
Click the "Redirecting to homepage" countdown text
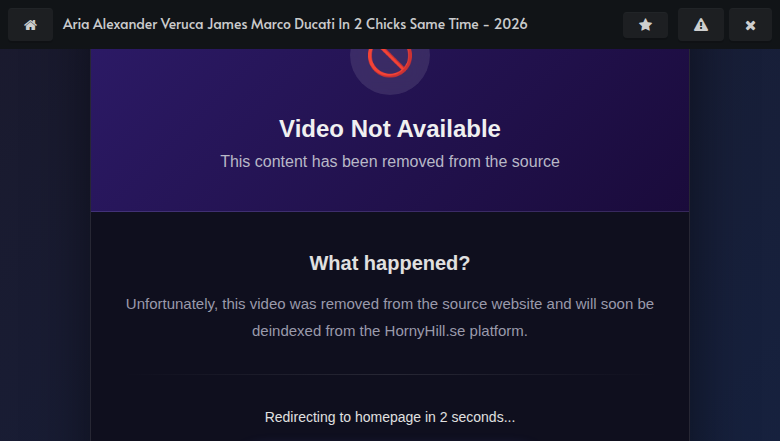pos(390,417)
